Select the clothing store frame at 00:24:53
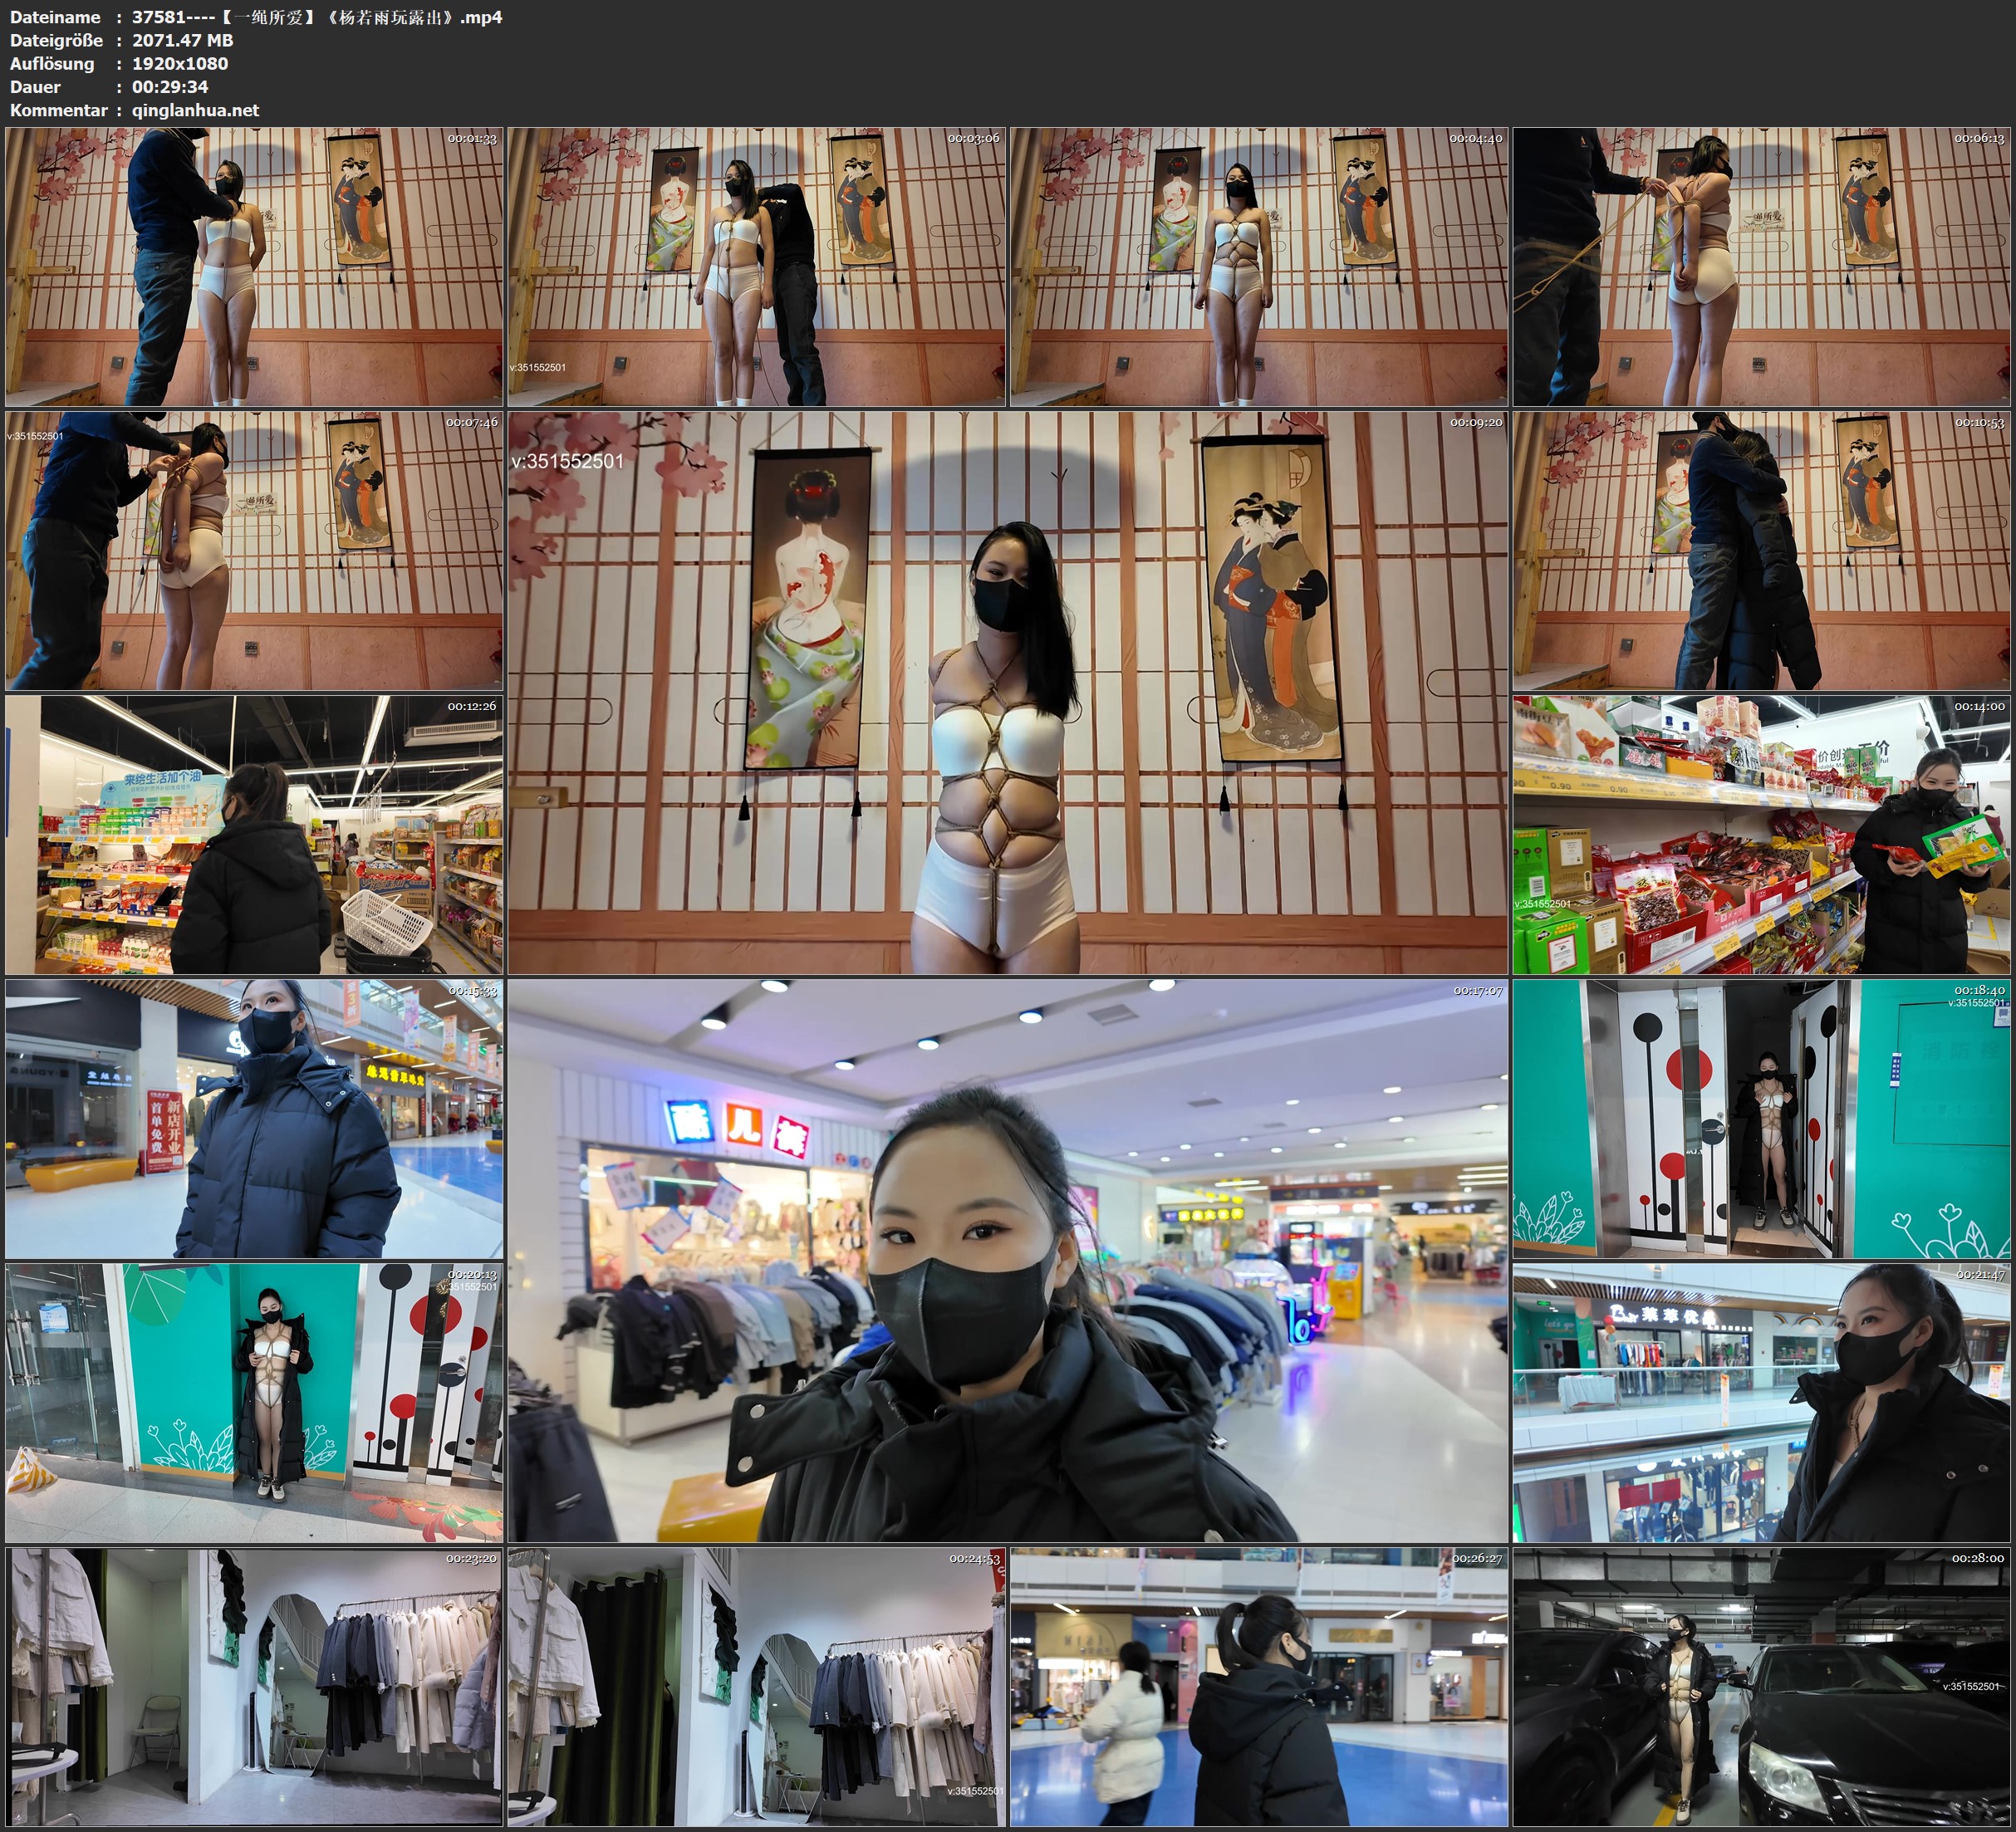Viewport: 2016px width, 1832px height. click(x=756, y=1686)
